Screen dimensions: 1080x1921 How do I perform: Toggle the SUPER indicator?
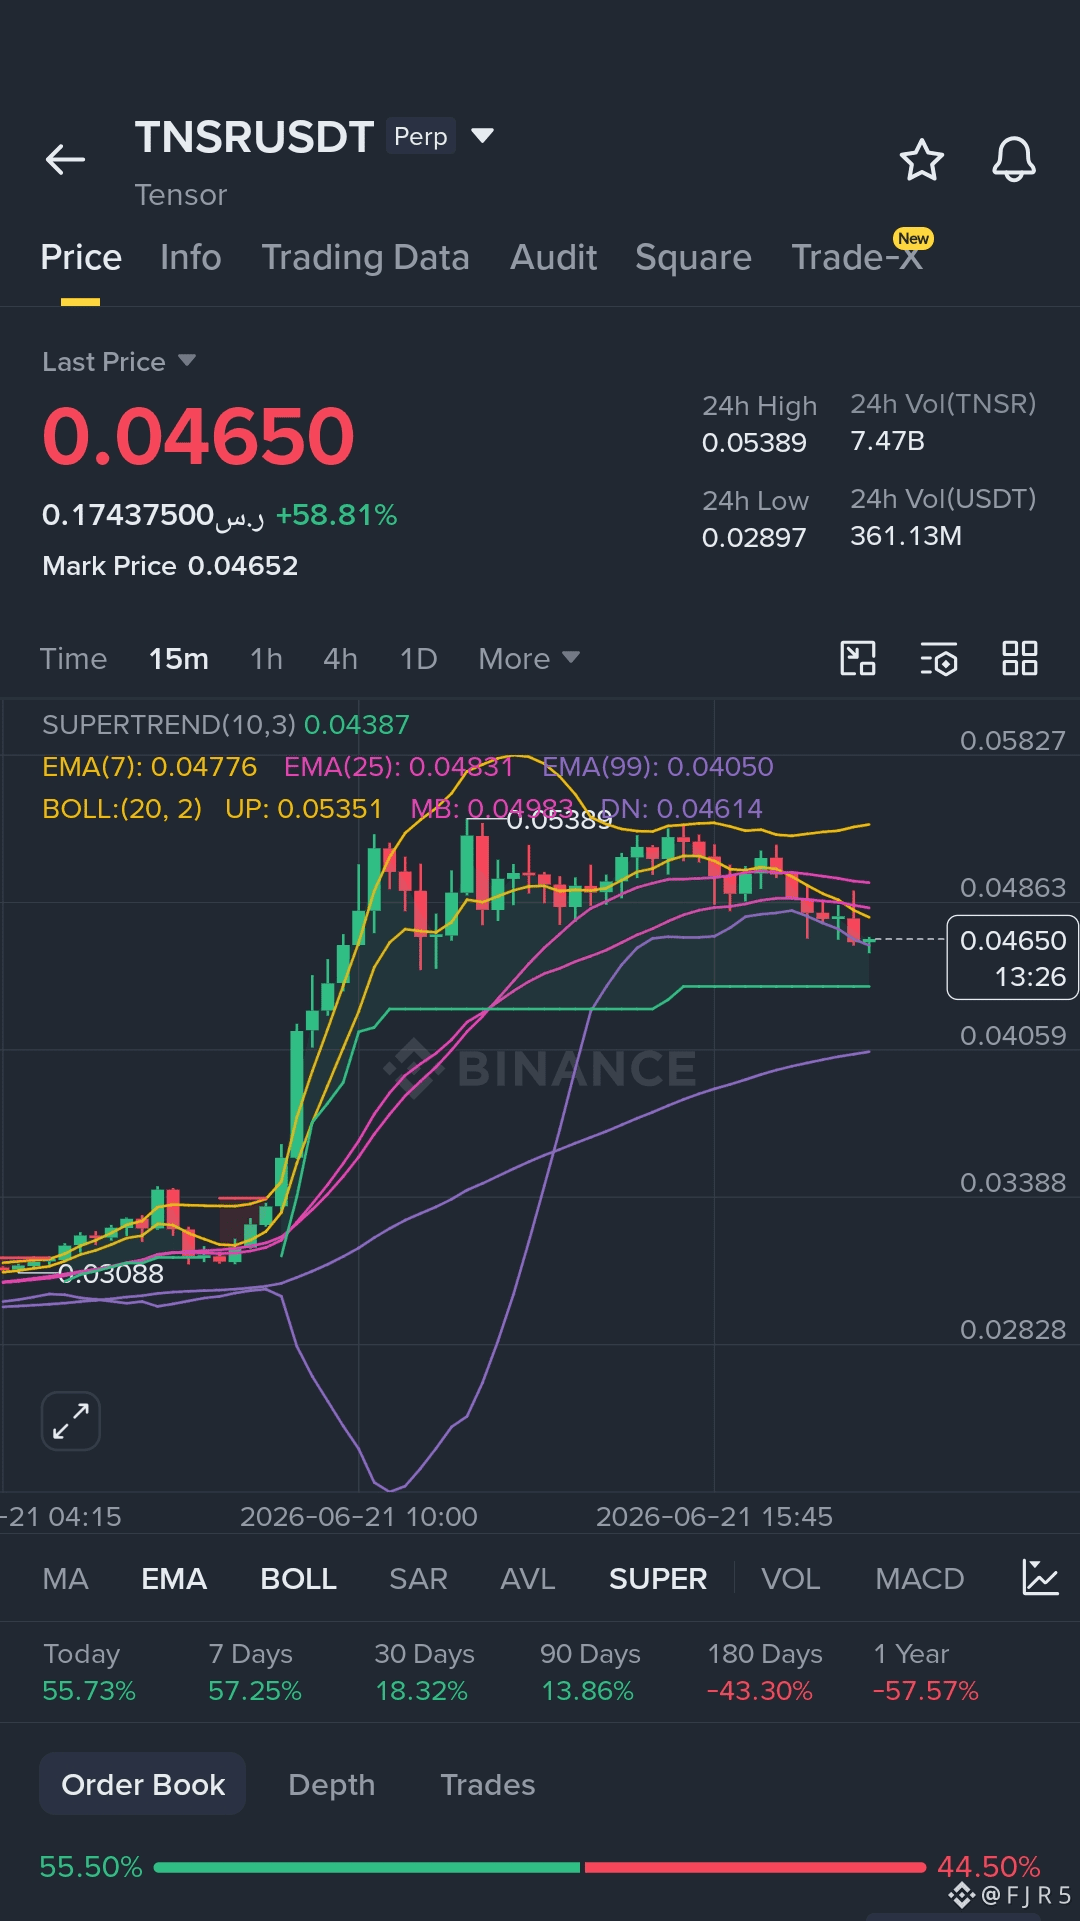tap(658, 1578)
